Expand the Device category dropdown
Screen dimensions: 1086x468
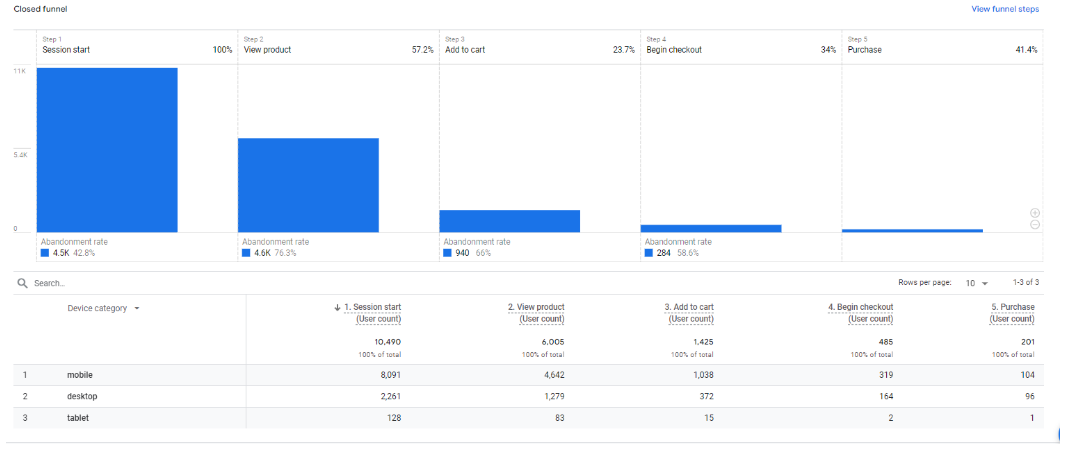click(104, 308)
